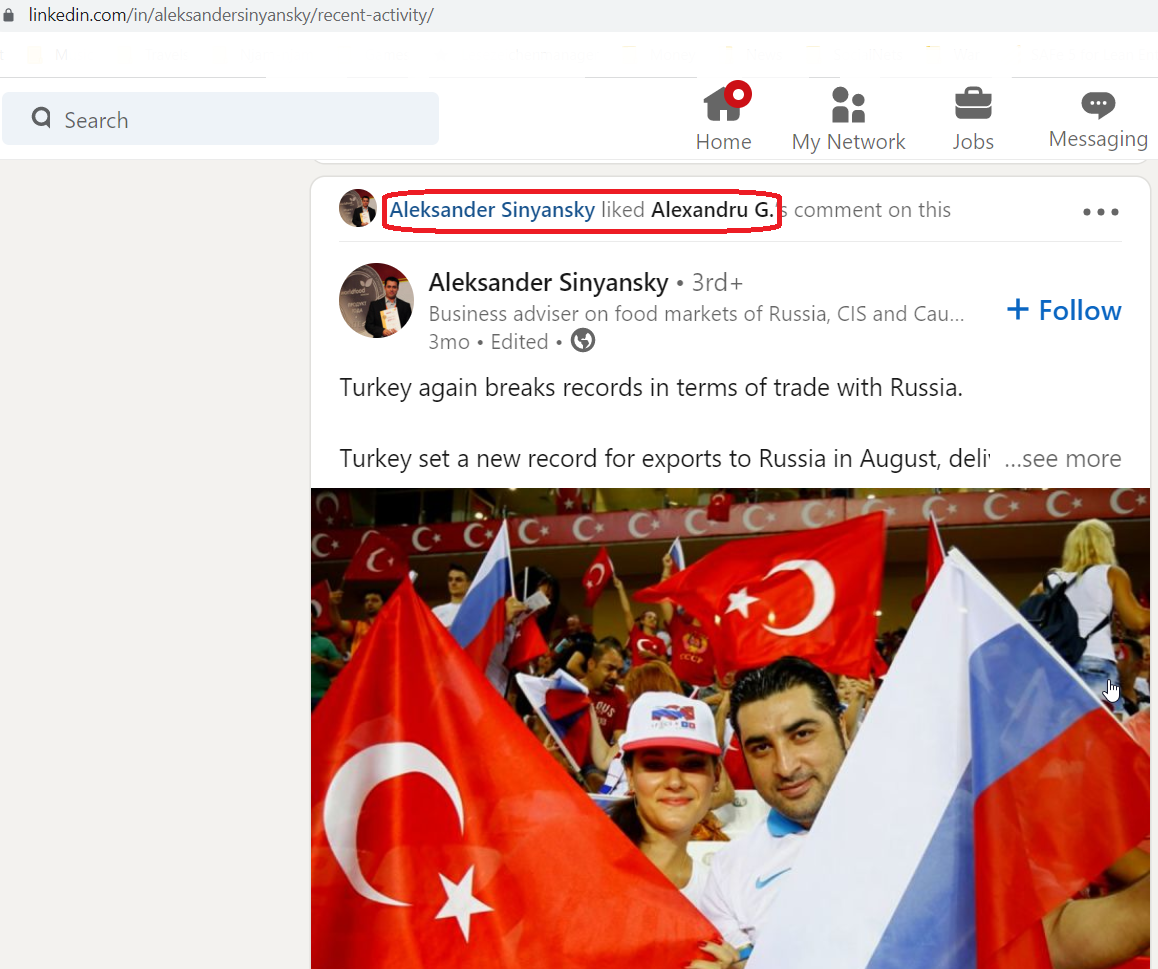Screen dimensions: 1158x969
Task: Open the three-dot post options menu
Action: click(x=1100, y=212)
